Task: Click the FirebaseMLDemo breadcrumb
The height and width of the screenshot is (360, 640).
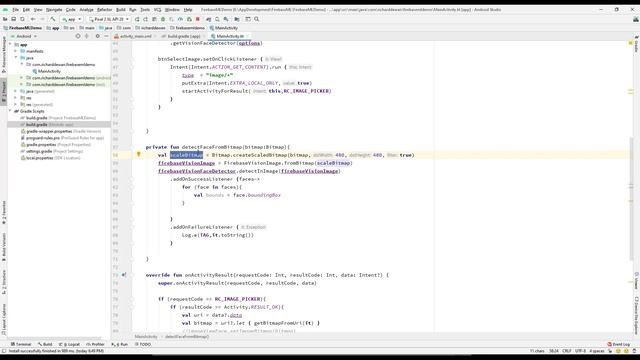Action: (23, 28)
